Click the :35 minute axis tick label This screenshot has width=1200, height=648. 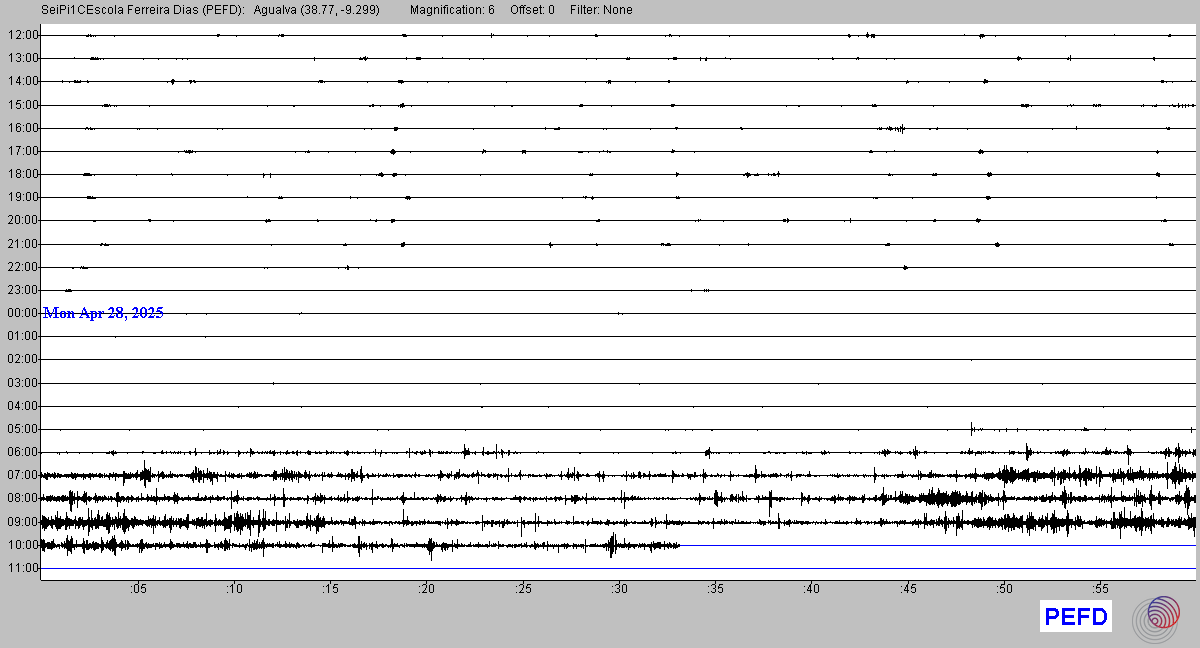tap(714, 588)
